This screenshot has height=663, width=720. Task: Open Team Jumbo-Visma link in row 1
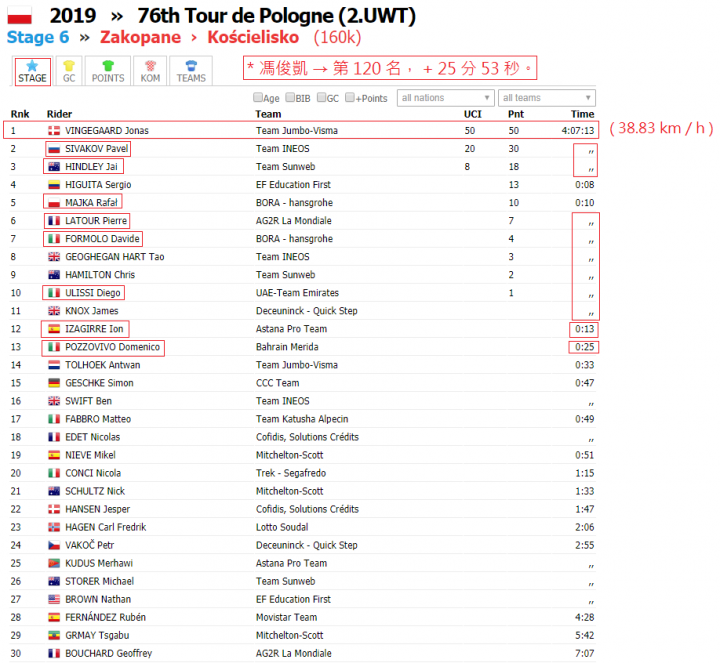pyautogui.click(x=297, y=130)
